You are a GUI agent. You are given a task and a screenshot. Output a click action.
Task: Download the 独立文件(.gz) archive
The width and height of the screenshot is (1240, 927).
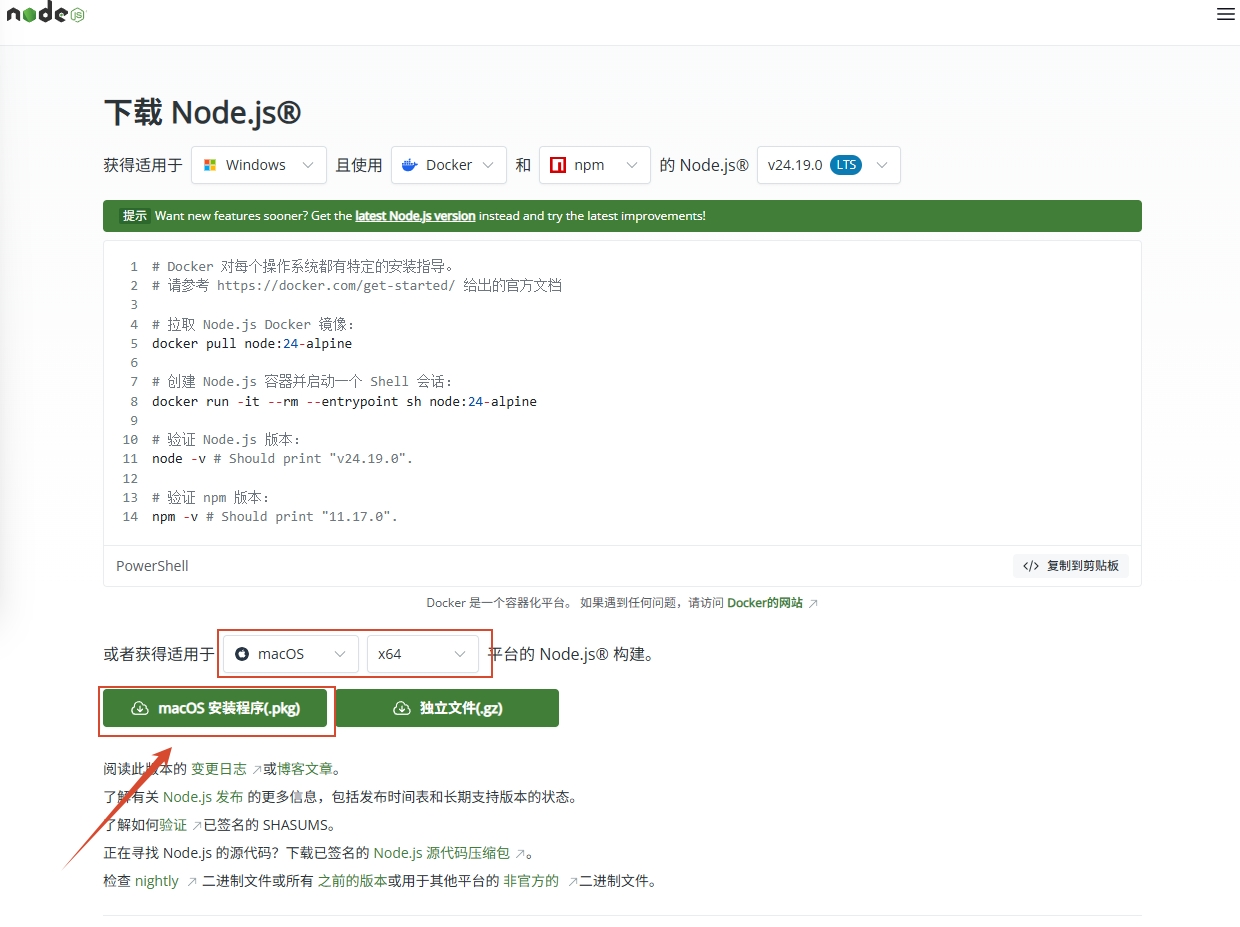click(x=447, y=708)
